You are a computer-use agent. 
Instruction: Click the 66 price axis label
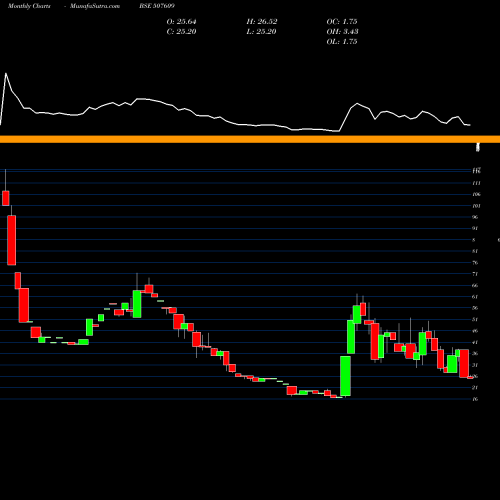coord(475,285)
